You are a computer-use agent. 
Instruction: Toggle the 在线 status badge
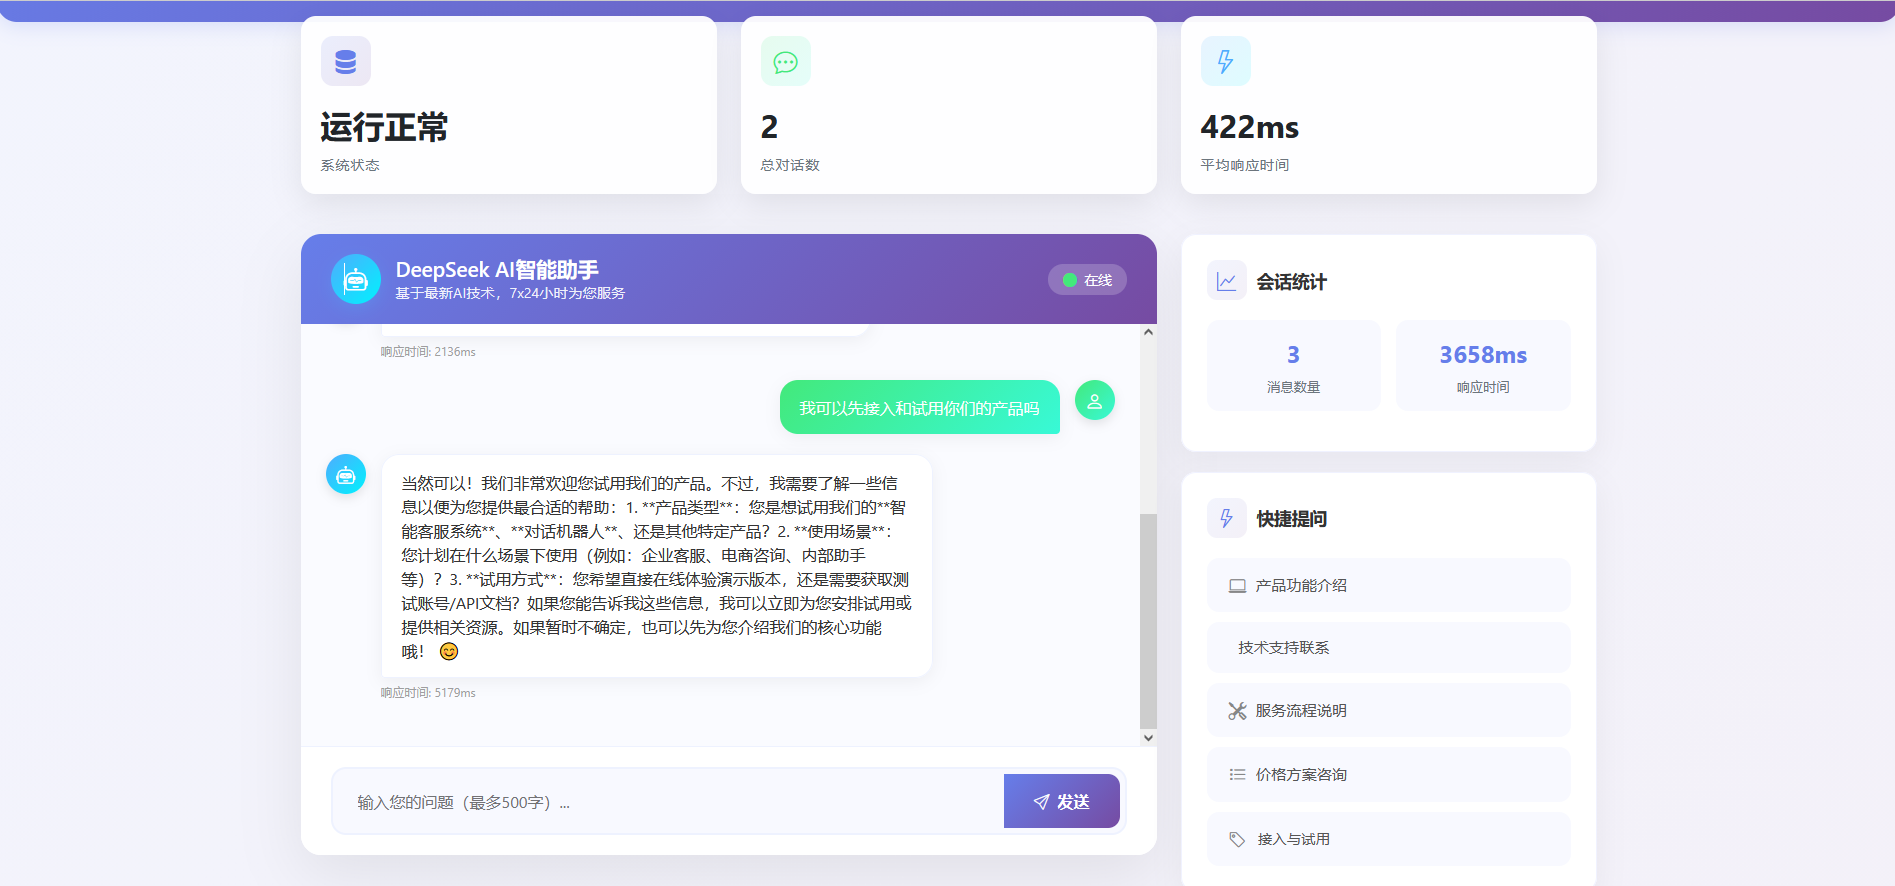(1087, 280)
